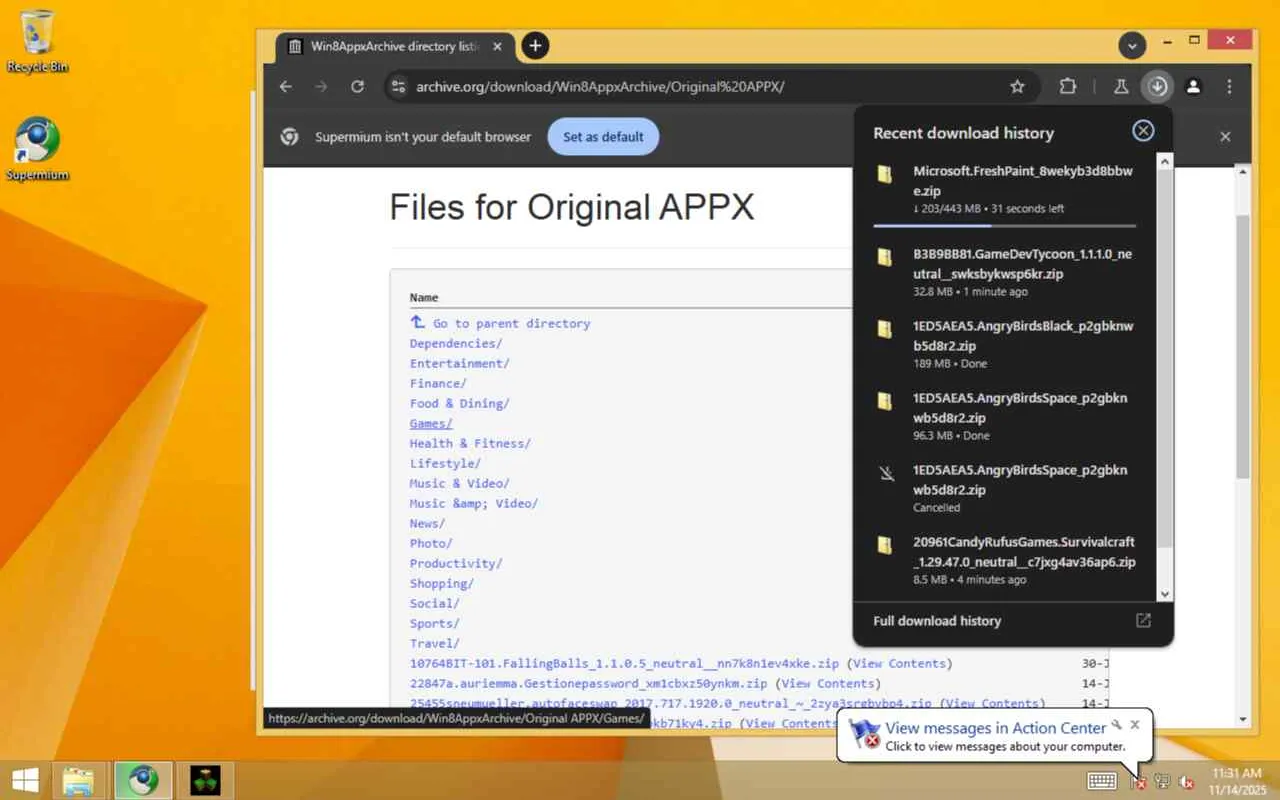Click View messages in Action Center text

click(x=995, y=728)
